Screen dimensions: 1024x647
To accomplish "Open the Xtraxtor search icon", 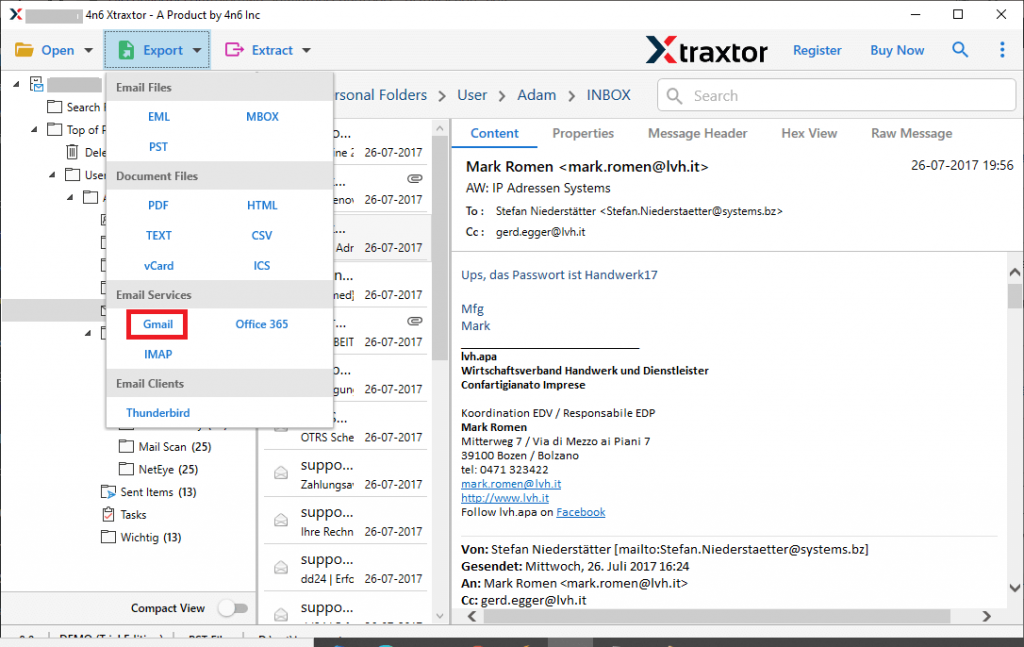I will coord(960,49).
